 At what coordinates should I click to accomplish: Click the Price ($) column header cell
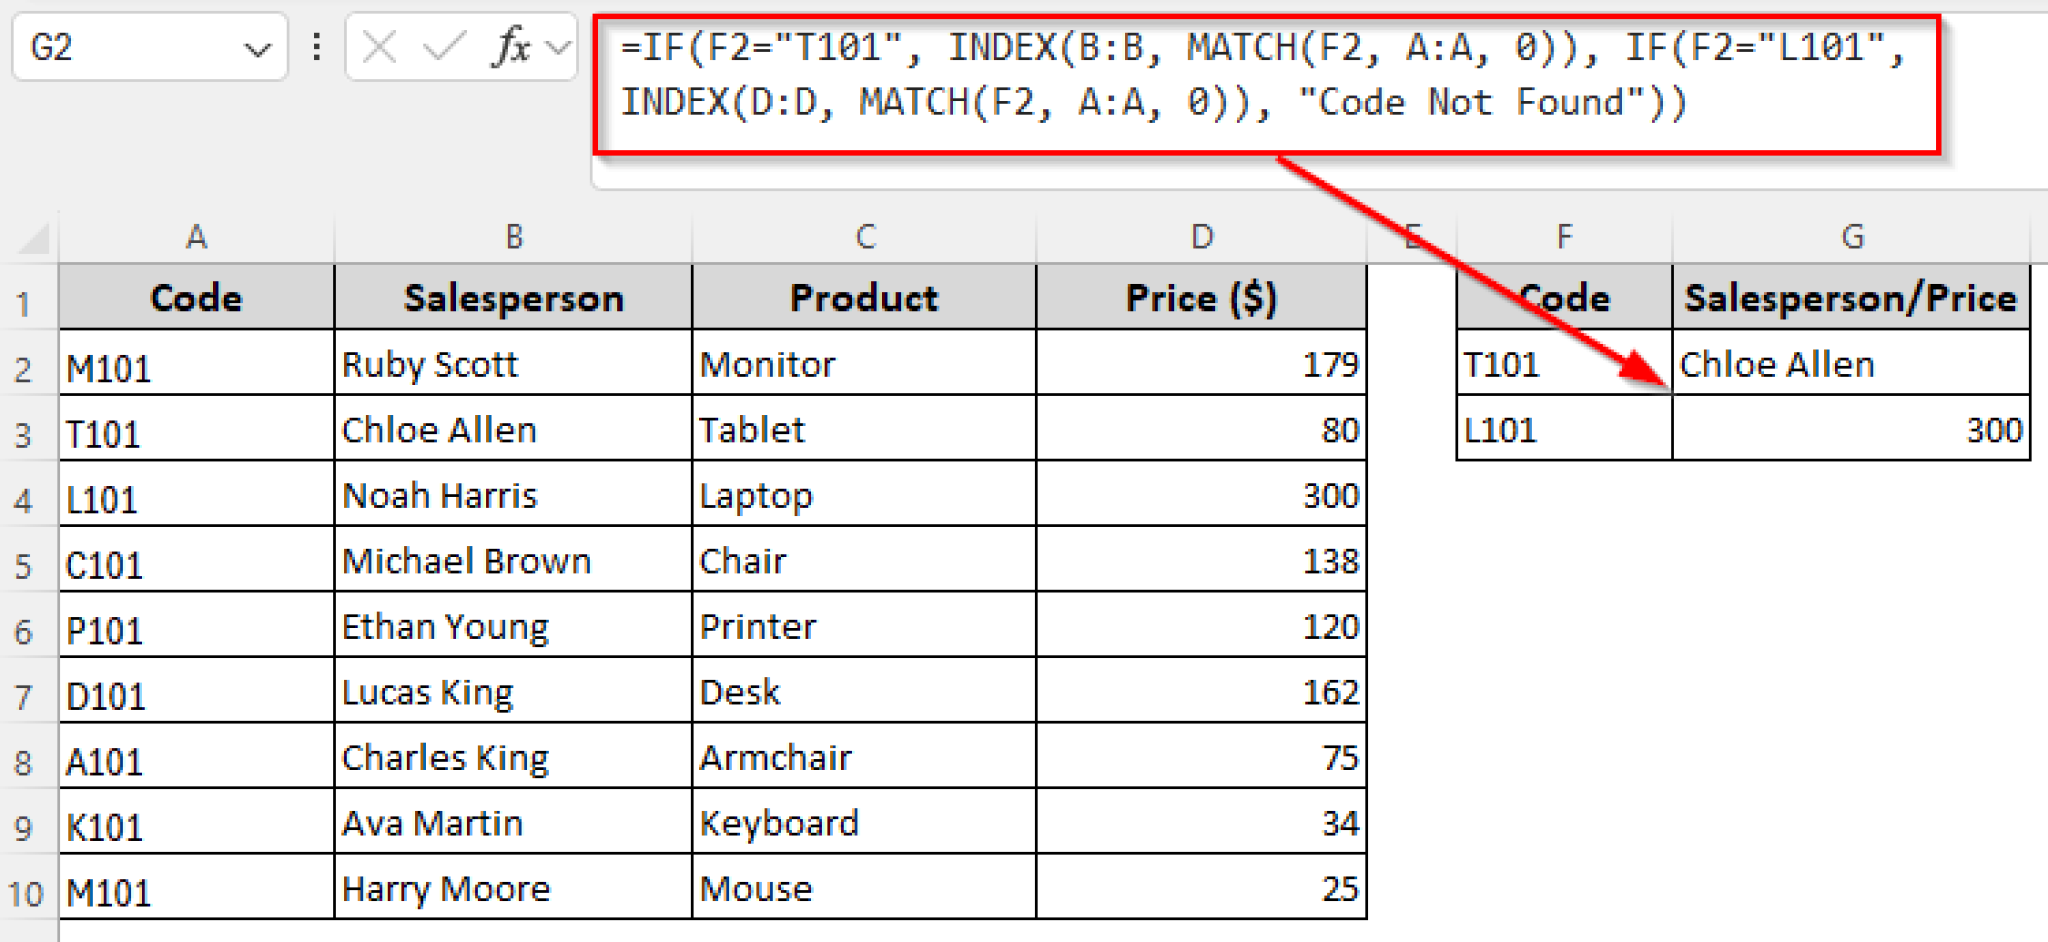click(1201, 297)
